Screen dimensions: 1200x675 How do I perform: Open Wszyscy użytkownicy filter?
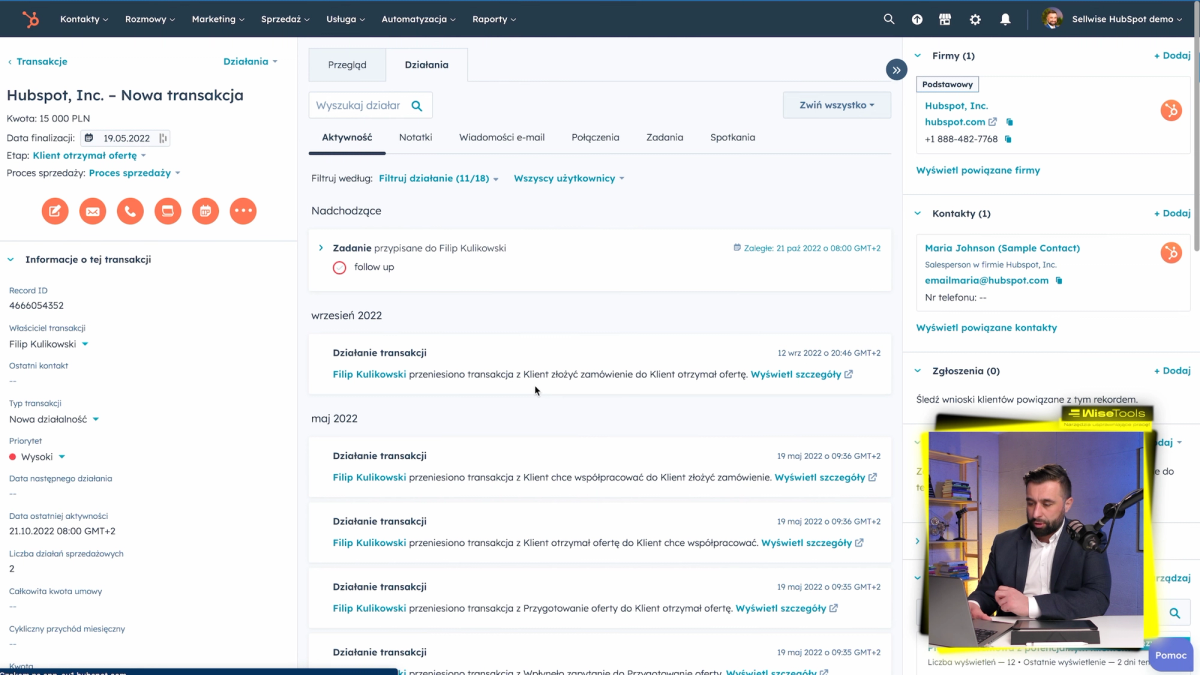pyautogui.click(x=569, y=178)
